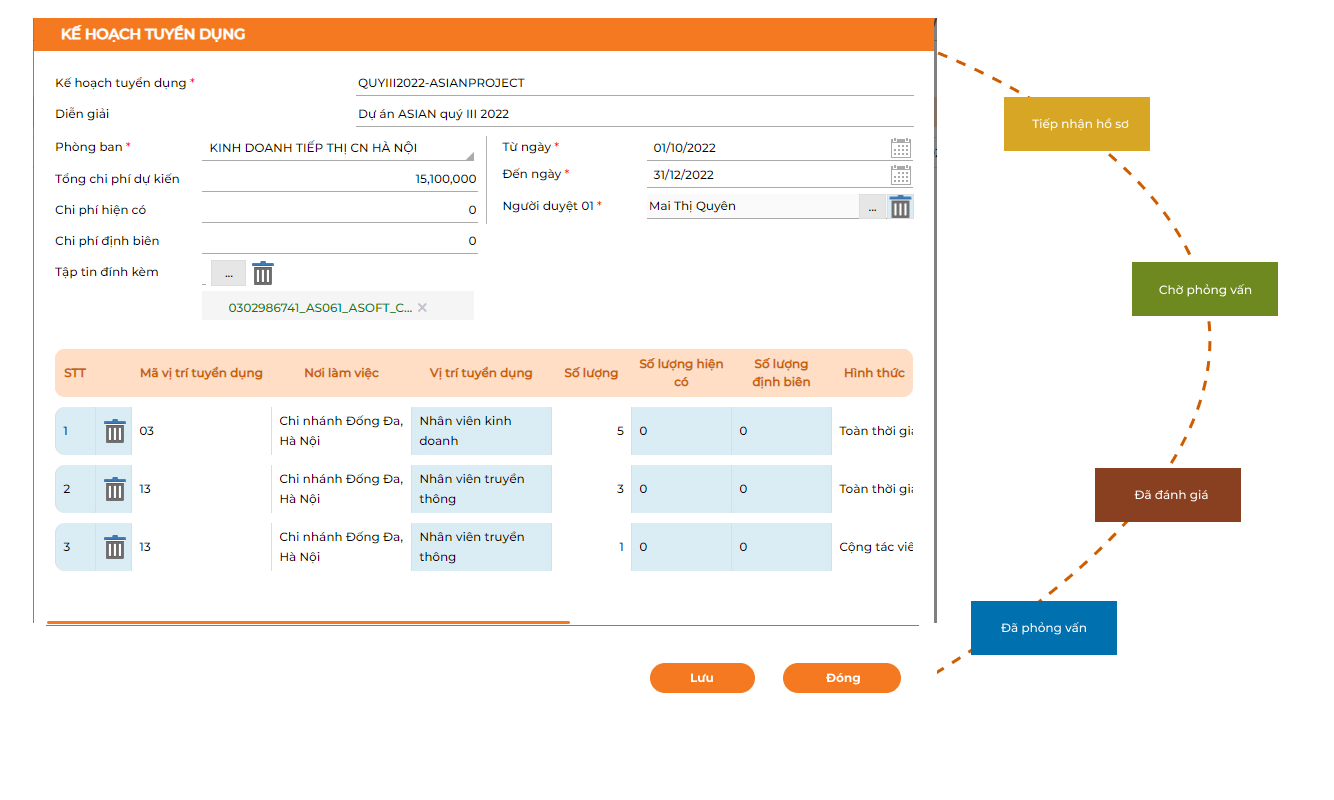Open the Đến ngày calendar picker
The width and height of the screenshot is (1334, 800).
(x=900, y=175)
